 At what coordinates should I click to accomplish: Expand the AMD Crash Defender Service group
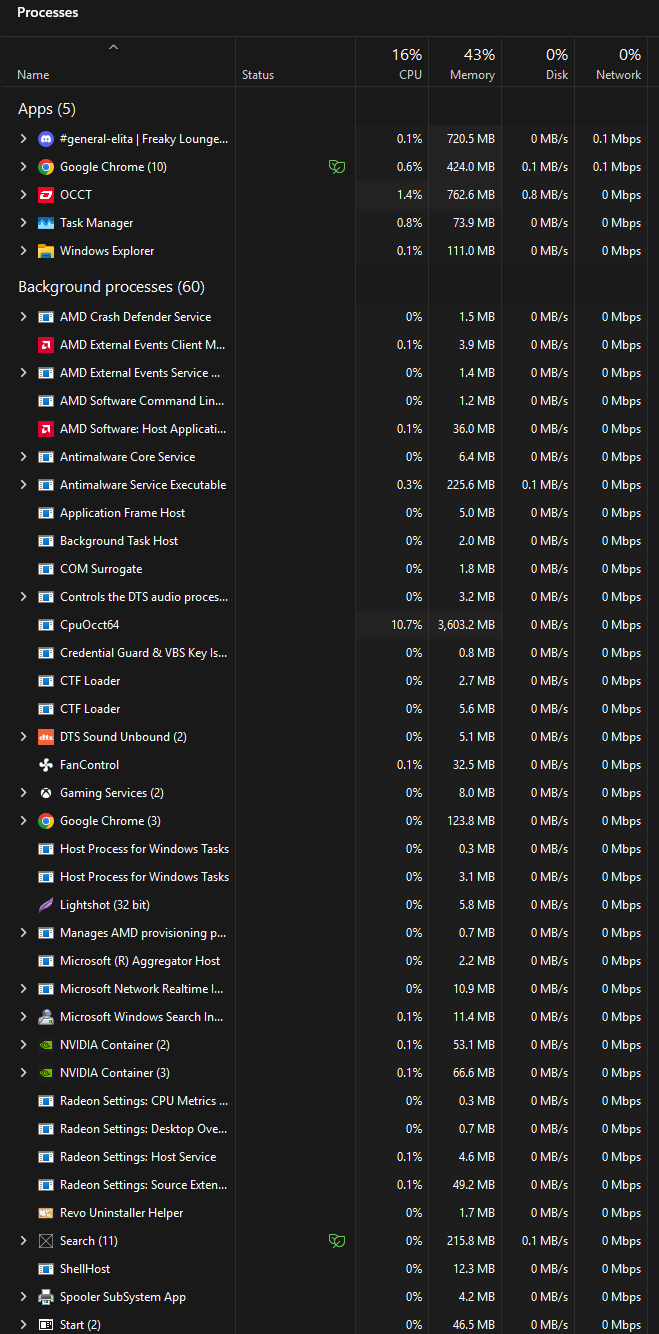[x=23, y=317]
